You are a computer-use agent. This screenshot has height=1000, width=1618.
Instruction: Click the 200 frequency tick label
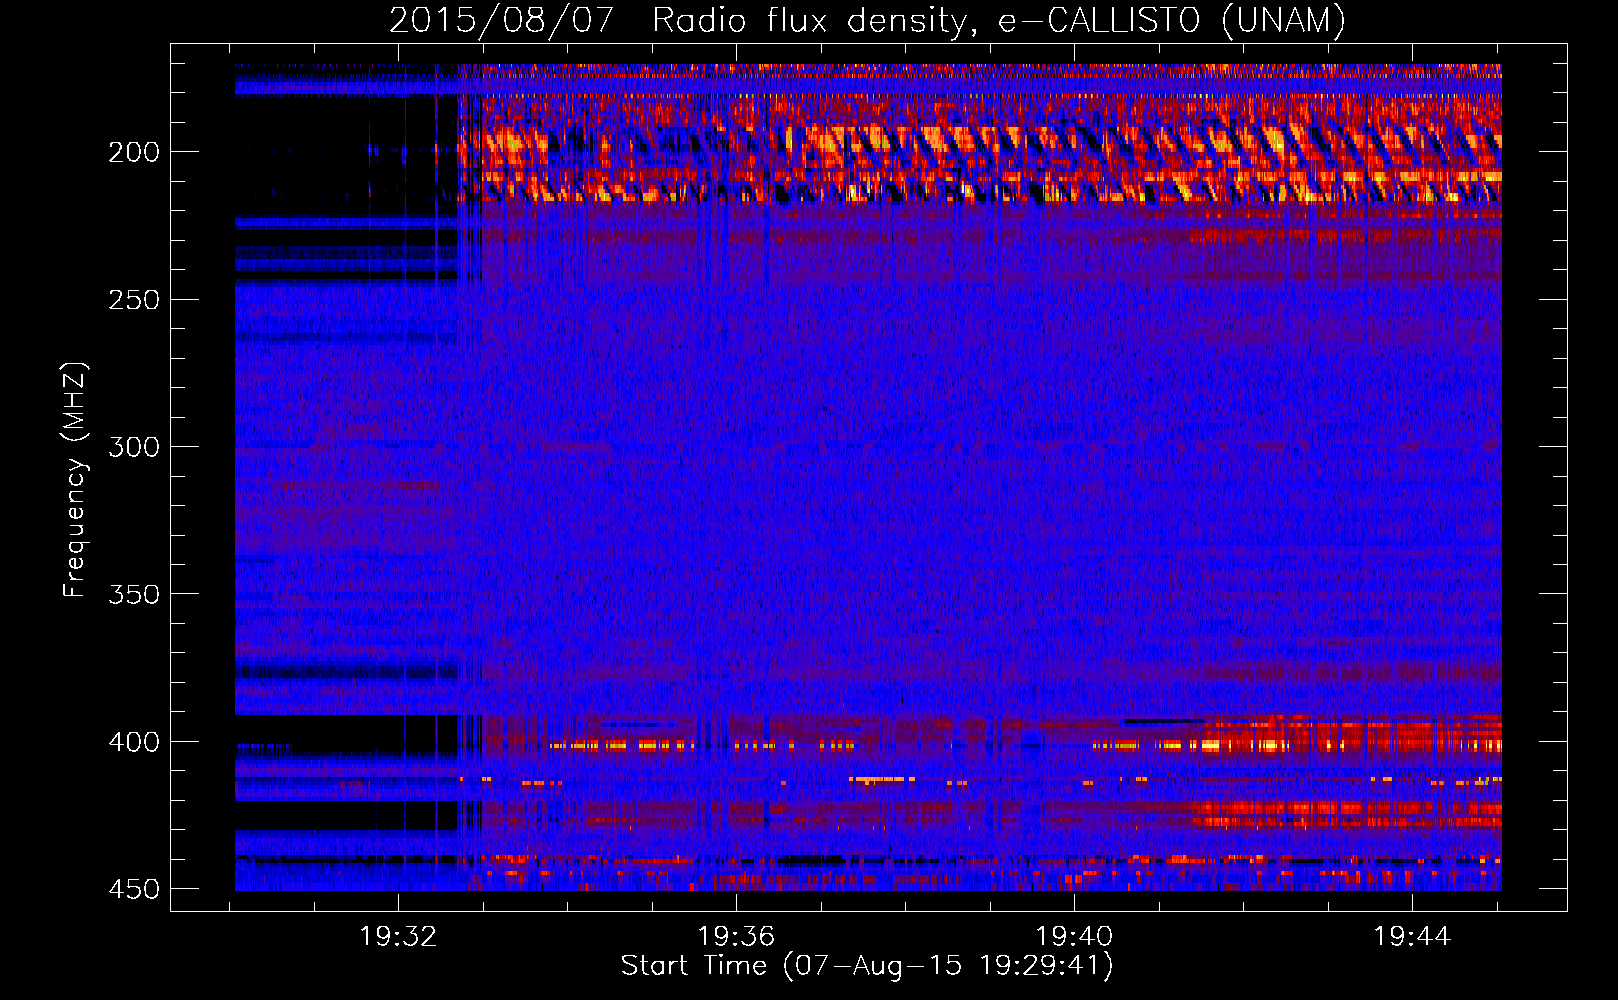click(134, 152)
